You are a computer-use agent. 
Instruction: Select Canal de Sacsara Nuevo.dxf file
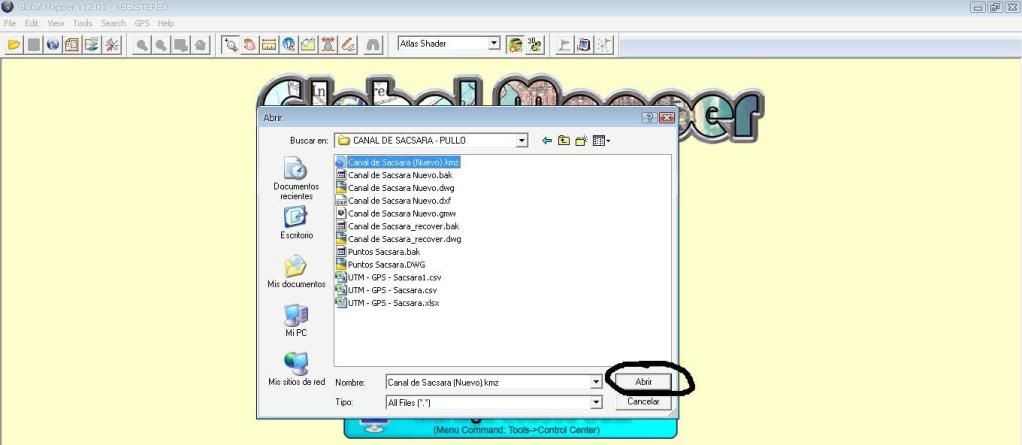(x=394, y=201)
